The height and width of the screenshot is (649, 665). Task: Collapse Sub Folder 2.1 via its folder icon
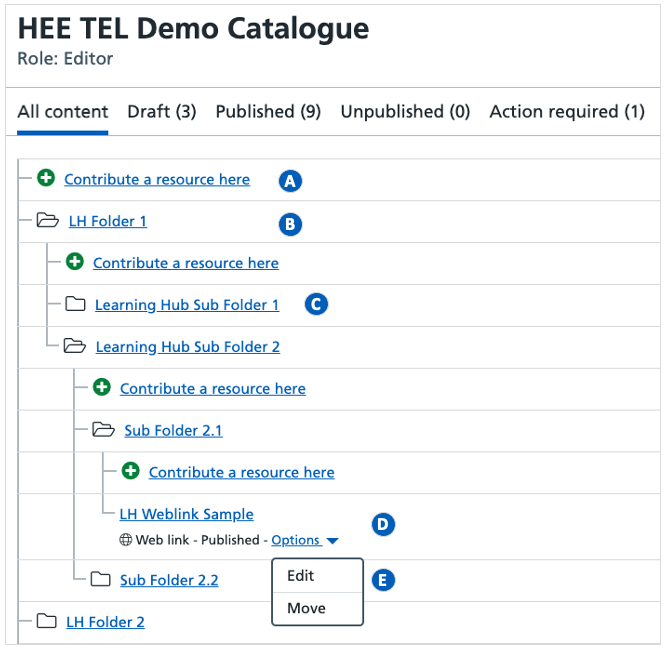pos(103,430)
